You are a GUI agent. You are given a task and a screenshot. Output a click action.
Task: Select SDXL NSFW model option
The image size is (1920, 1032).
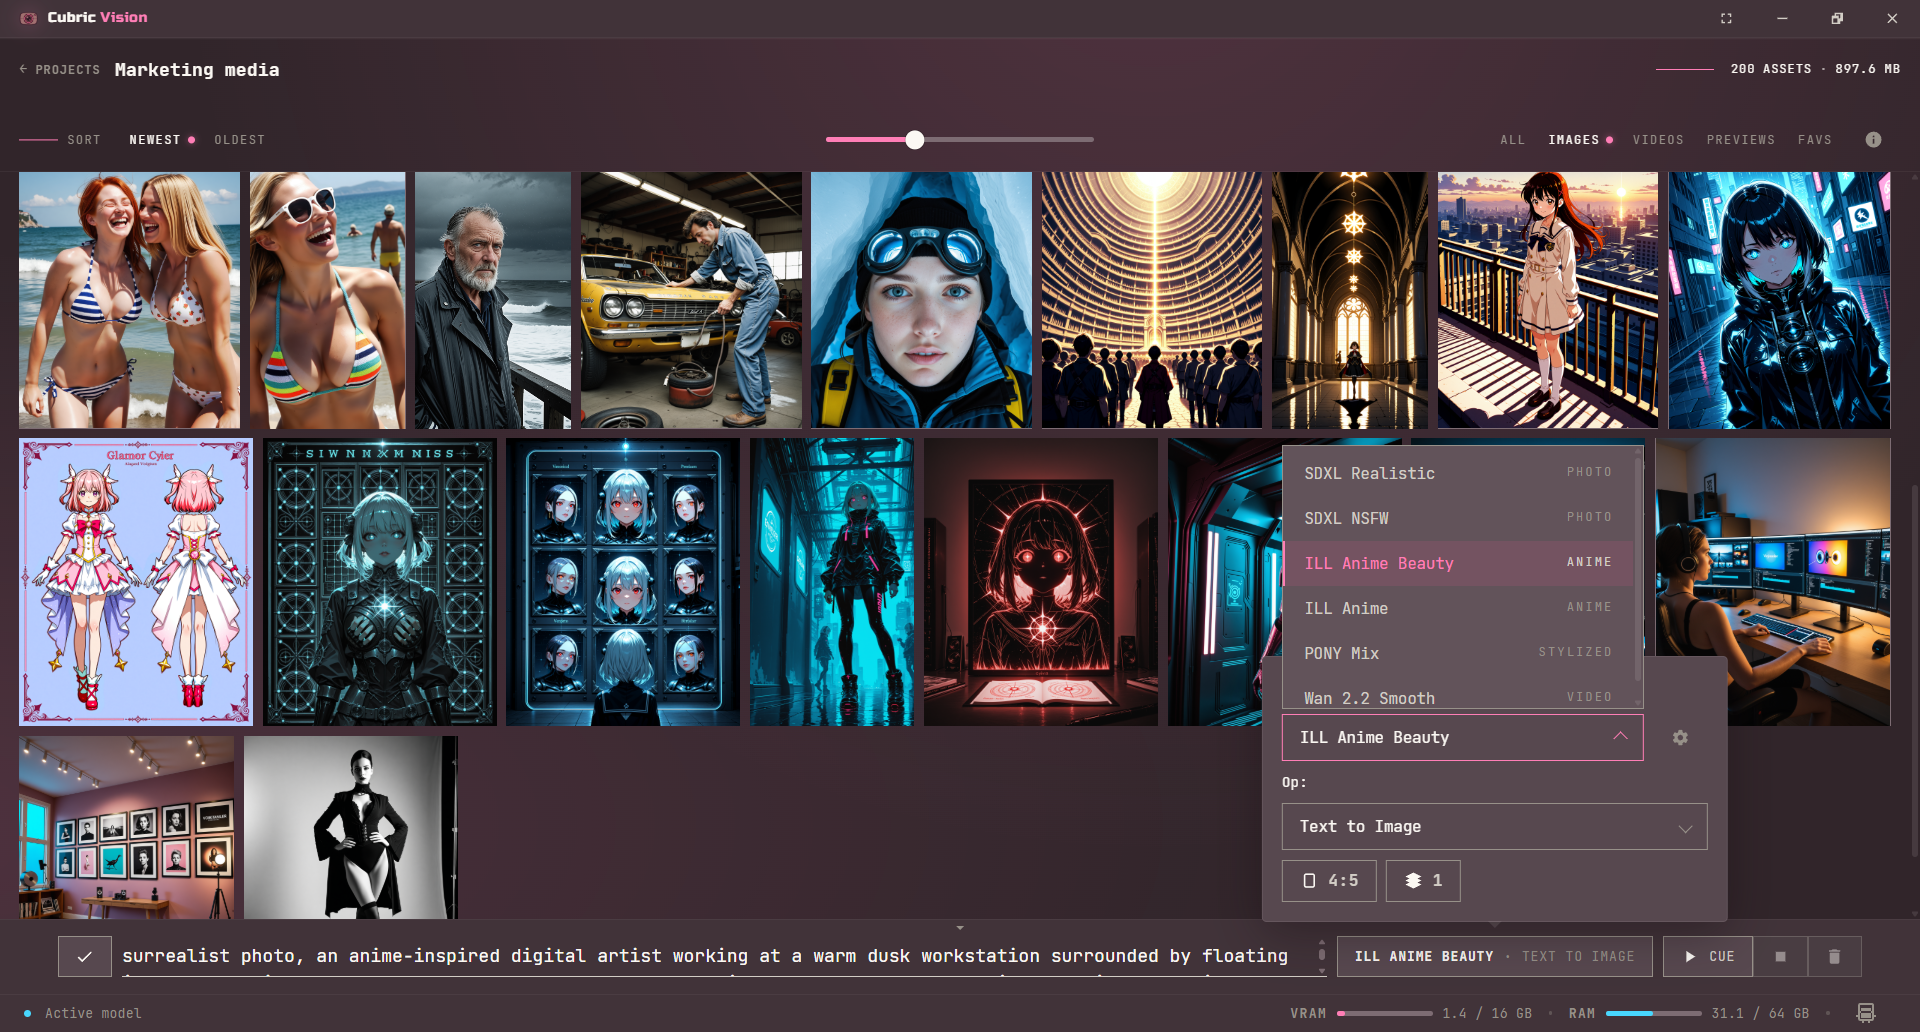(x=1458, y=518)
